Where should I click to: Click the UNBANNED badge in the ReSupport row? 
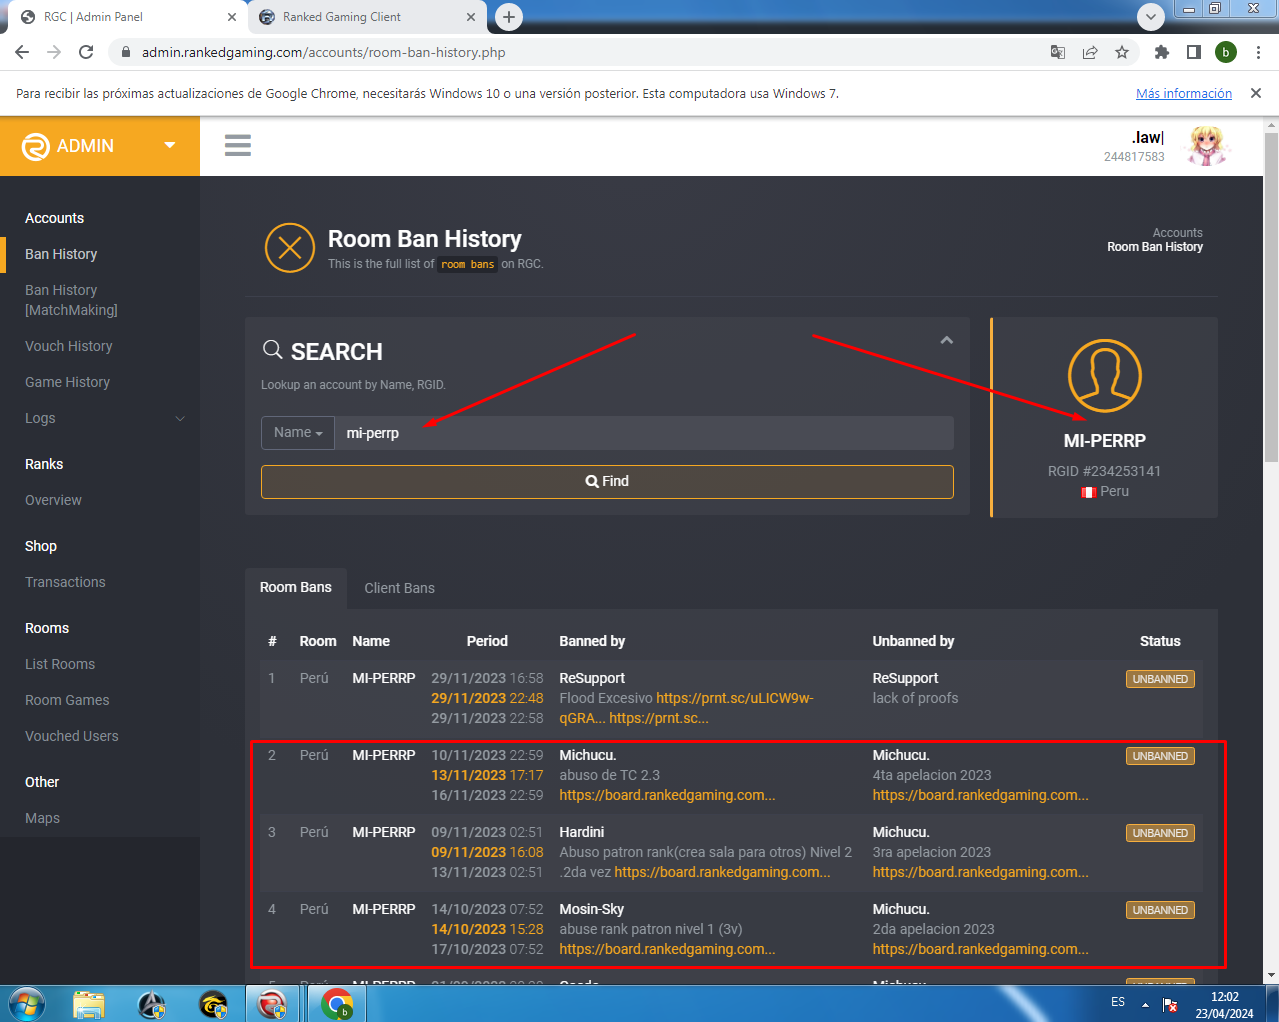(1160, 679)
